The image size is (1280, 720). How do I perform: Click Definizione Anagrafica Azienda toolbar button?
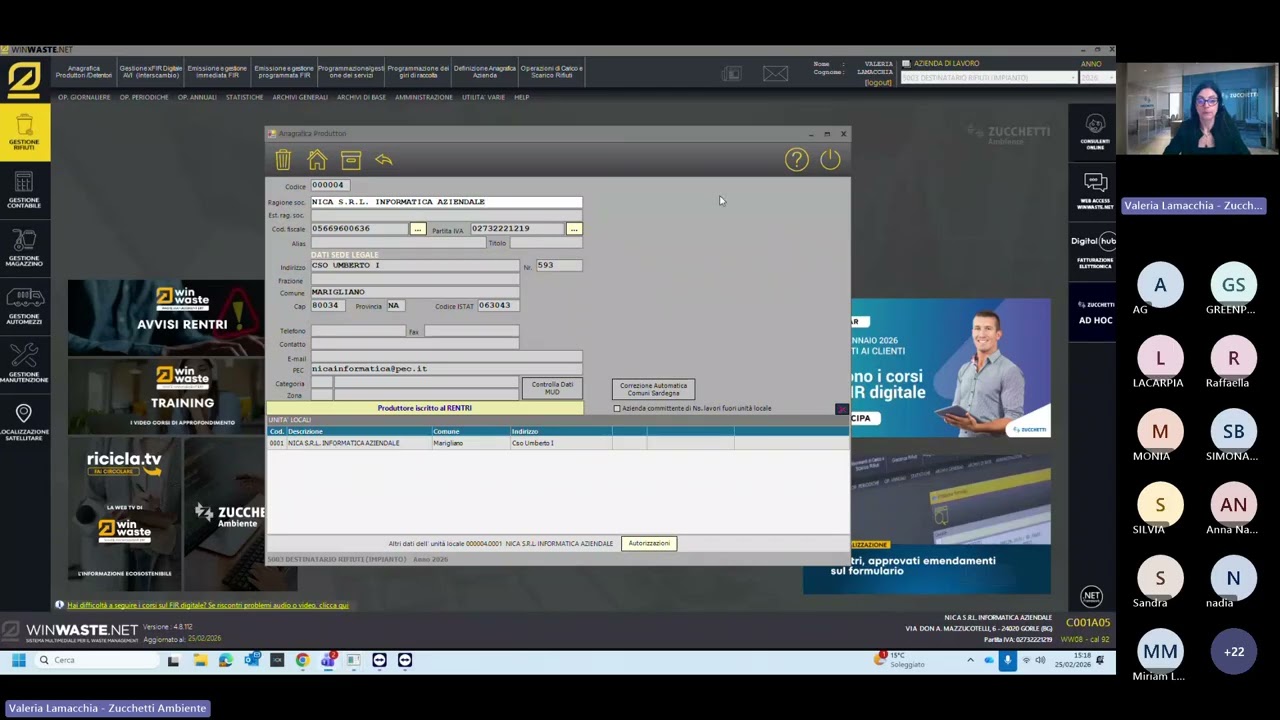coord(485,72)
